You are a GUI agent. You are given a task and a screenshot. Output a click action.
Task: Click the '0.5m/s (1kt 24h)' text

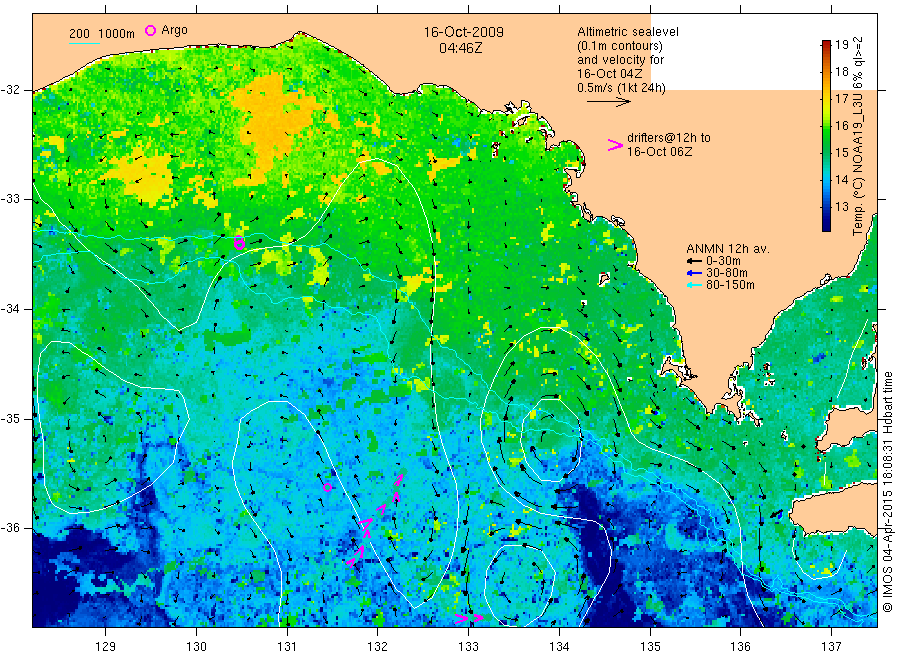622,88
